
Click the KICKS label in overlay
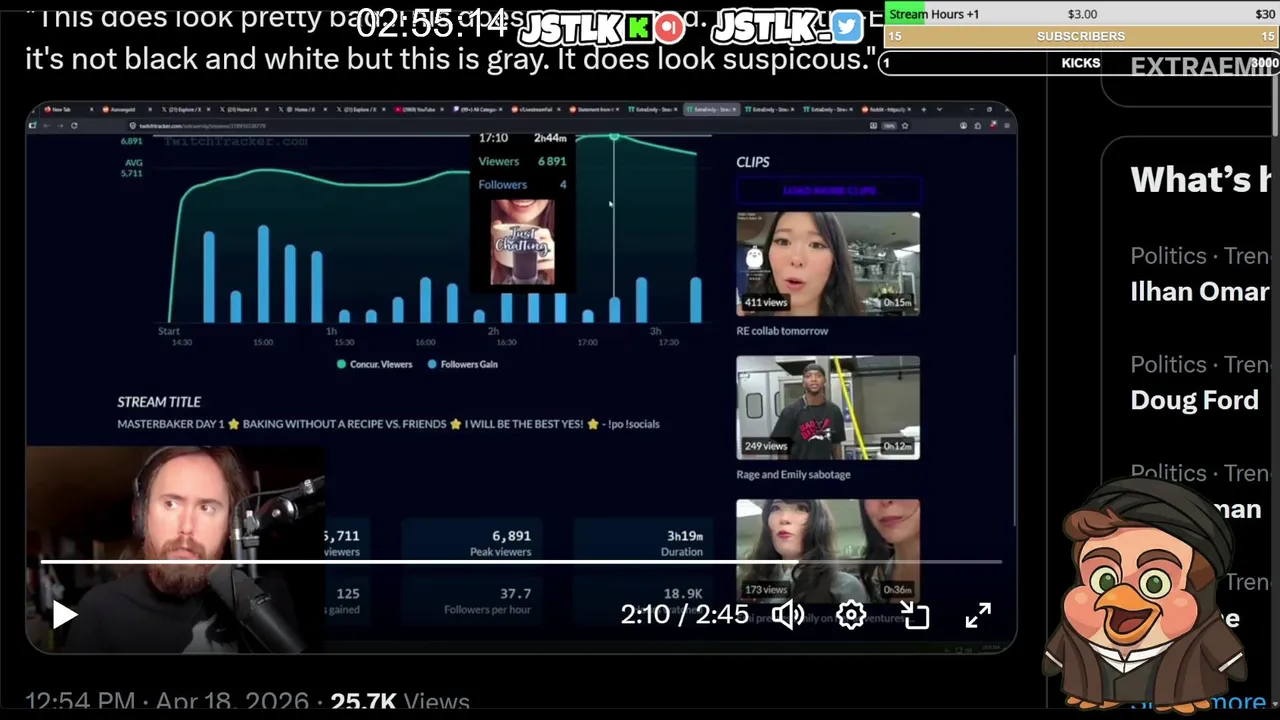1081,62
